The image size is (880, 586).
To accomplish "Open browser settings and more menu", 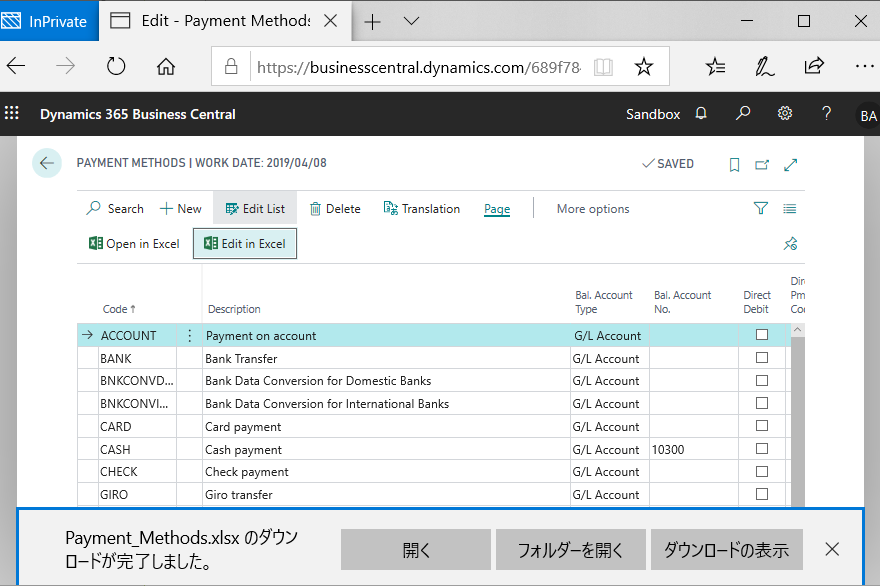I will pyautogui.click(x=865, y=66).
